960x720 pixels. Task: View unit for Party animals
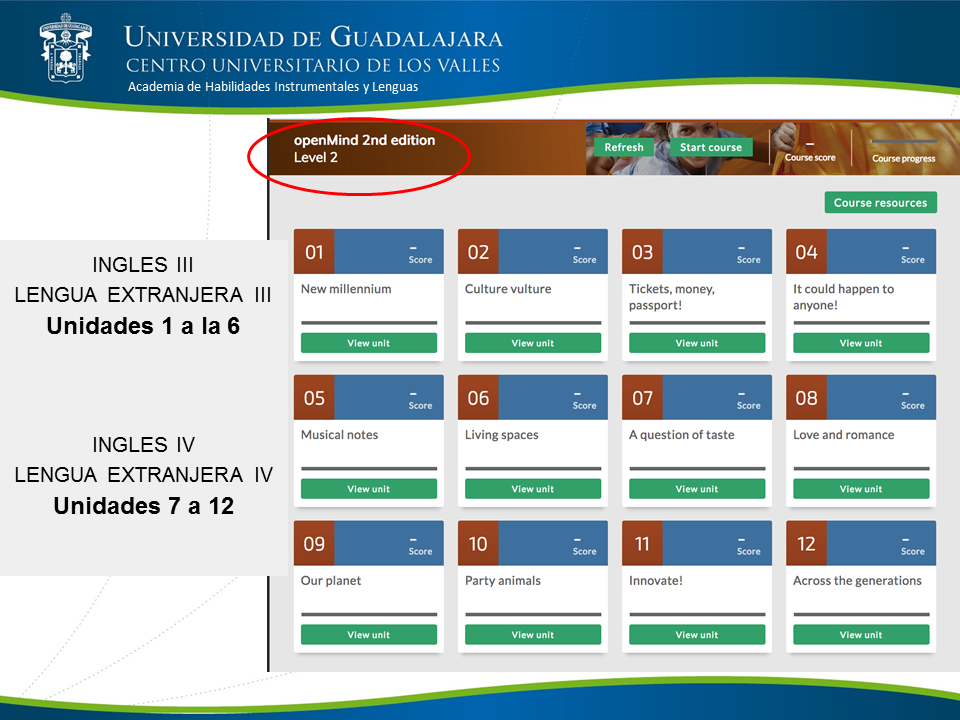pyautogui.click(x=533, y=634)
